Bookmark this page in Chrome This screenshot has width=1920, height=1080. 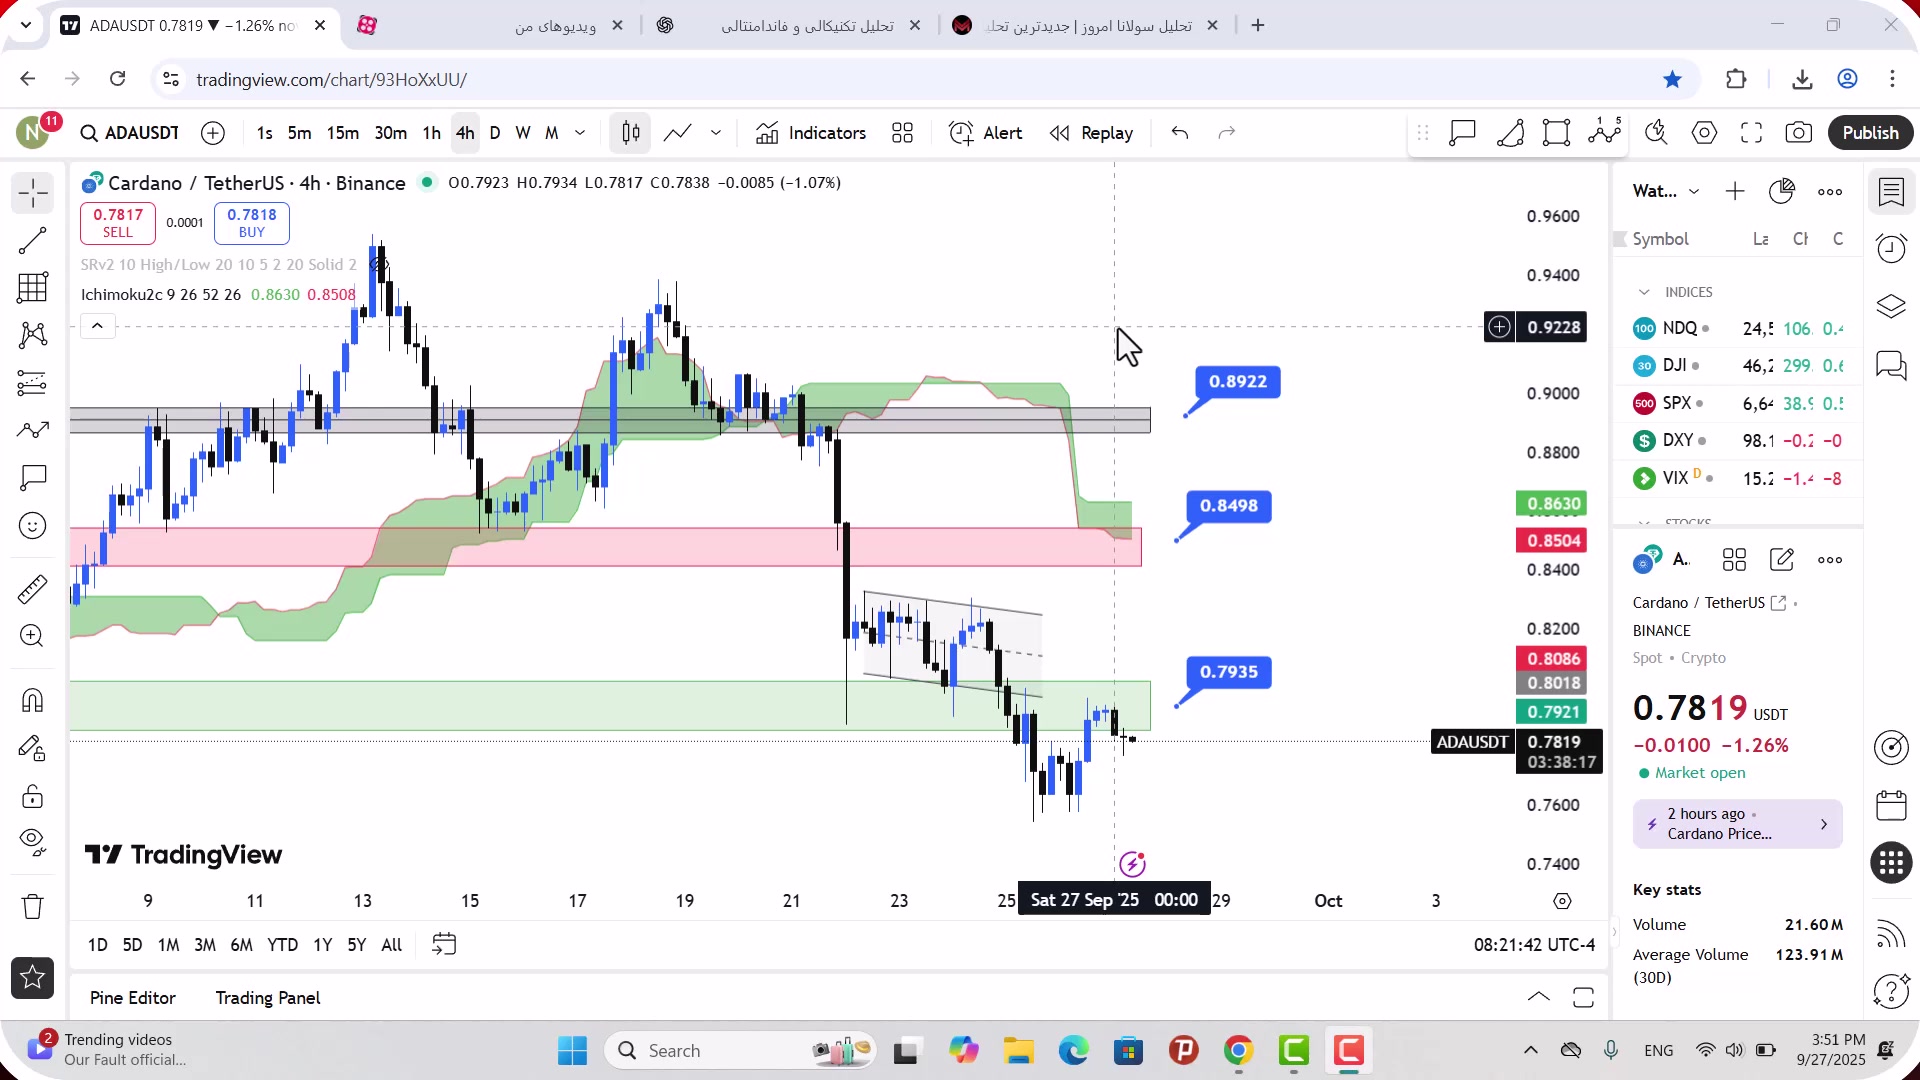(x=1672, y=79)
